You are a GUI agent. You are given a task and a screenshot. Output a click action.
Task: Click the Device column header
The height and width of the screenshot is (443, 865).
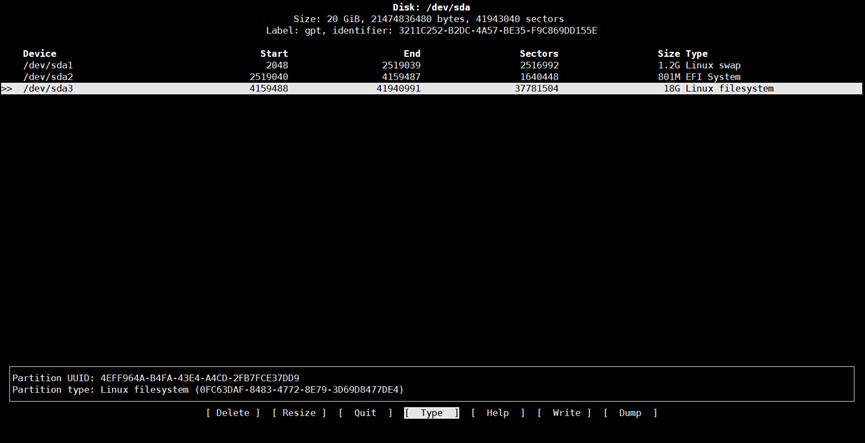[40, 54]
